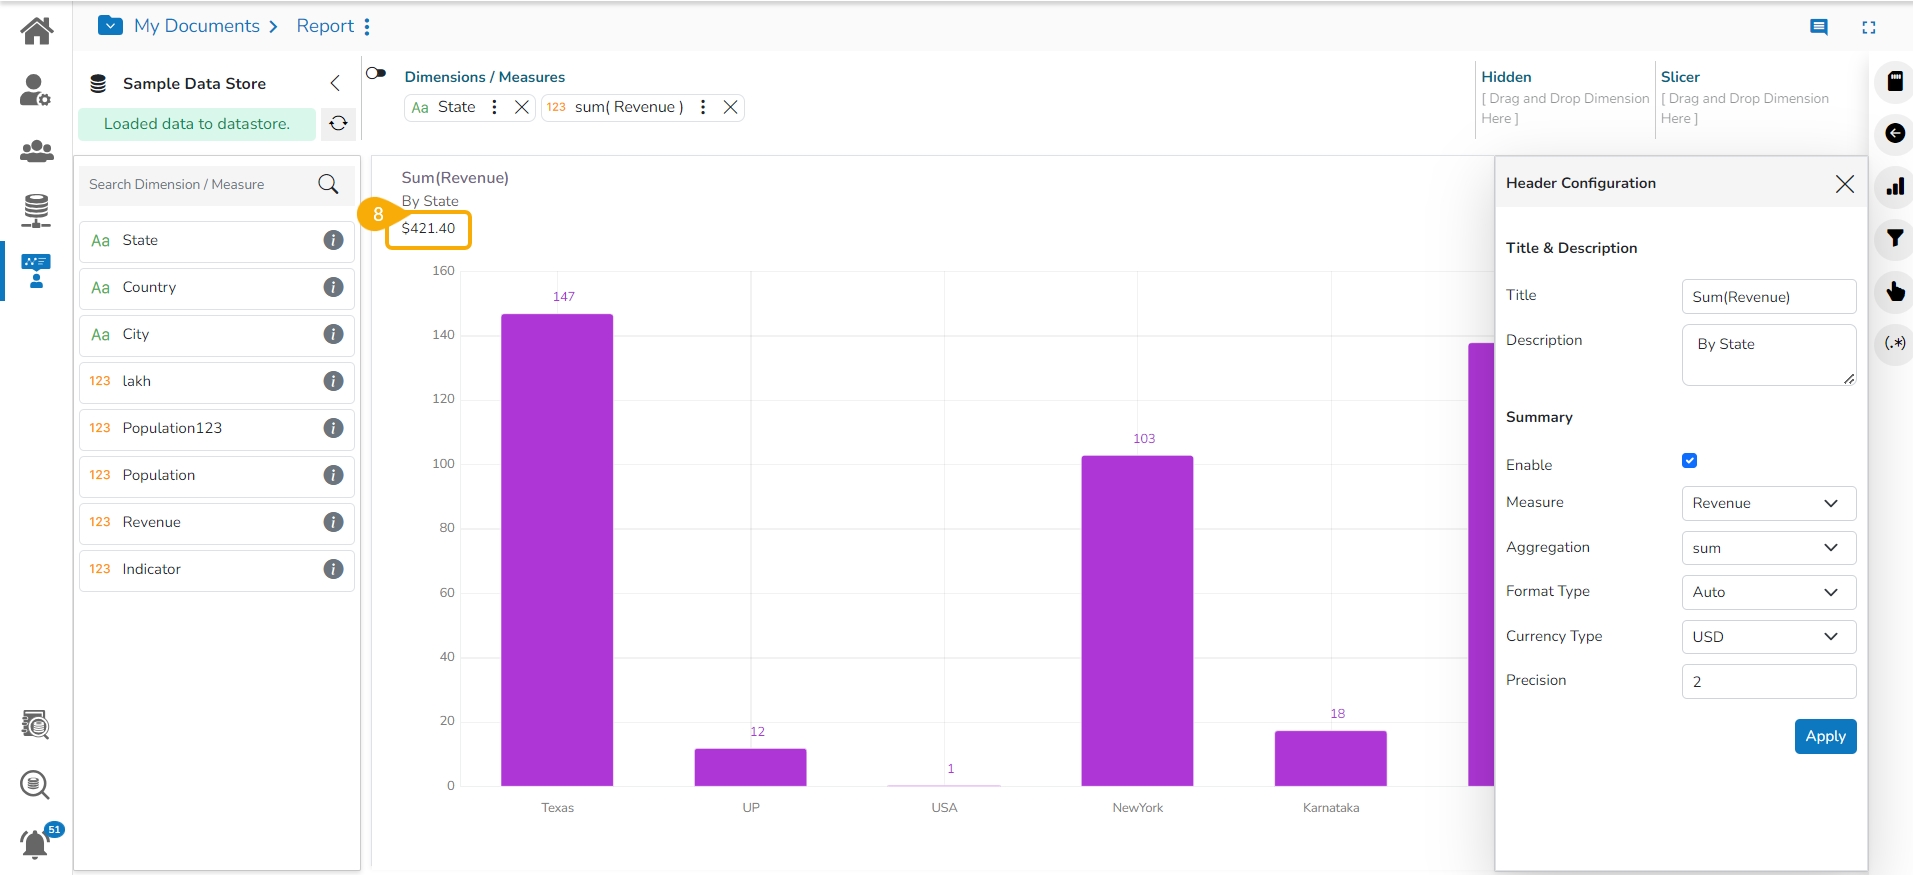Open the filter funnel icon
Screen dimensions: 1913x875
coord(1894,238)
